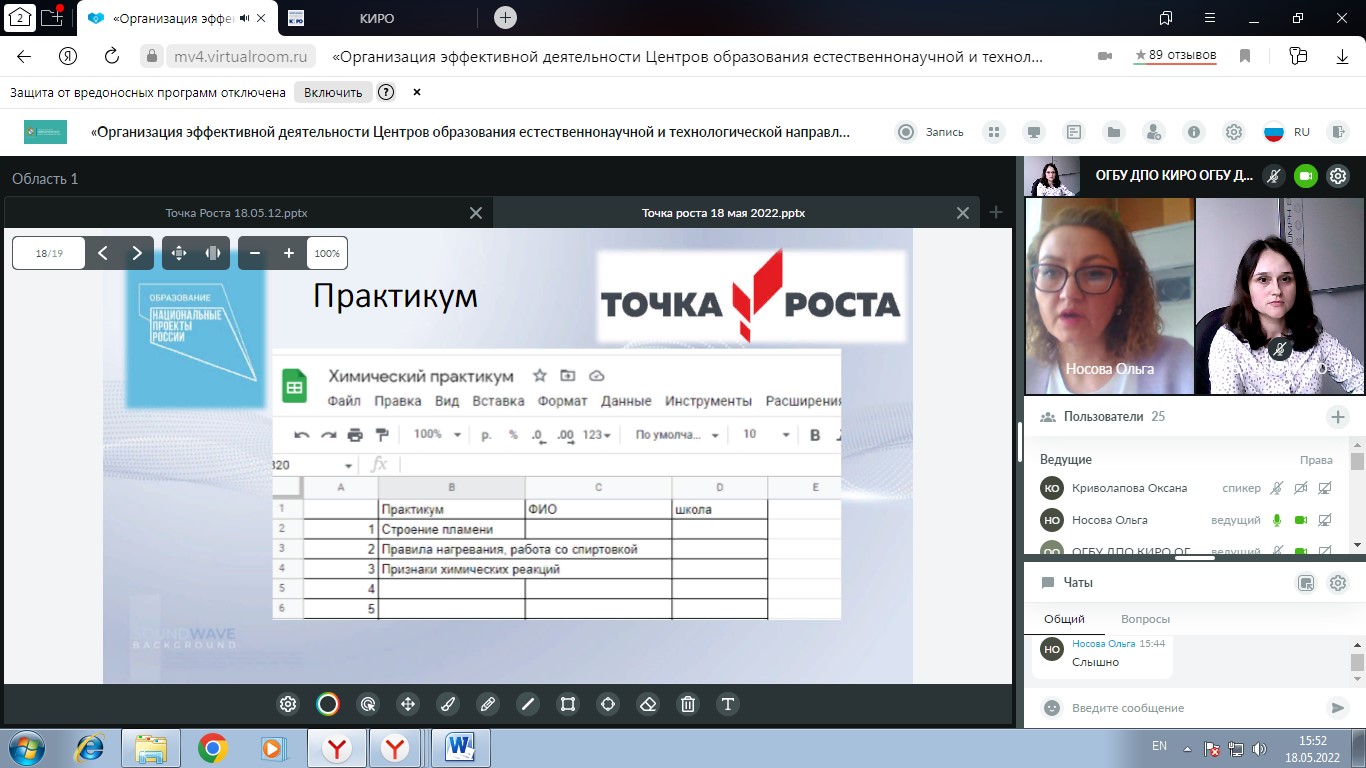
Task: Open the RU language selector
Action: 1287,132
